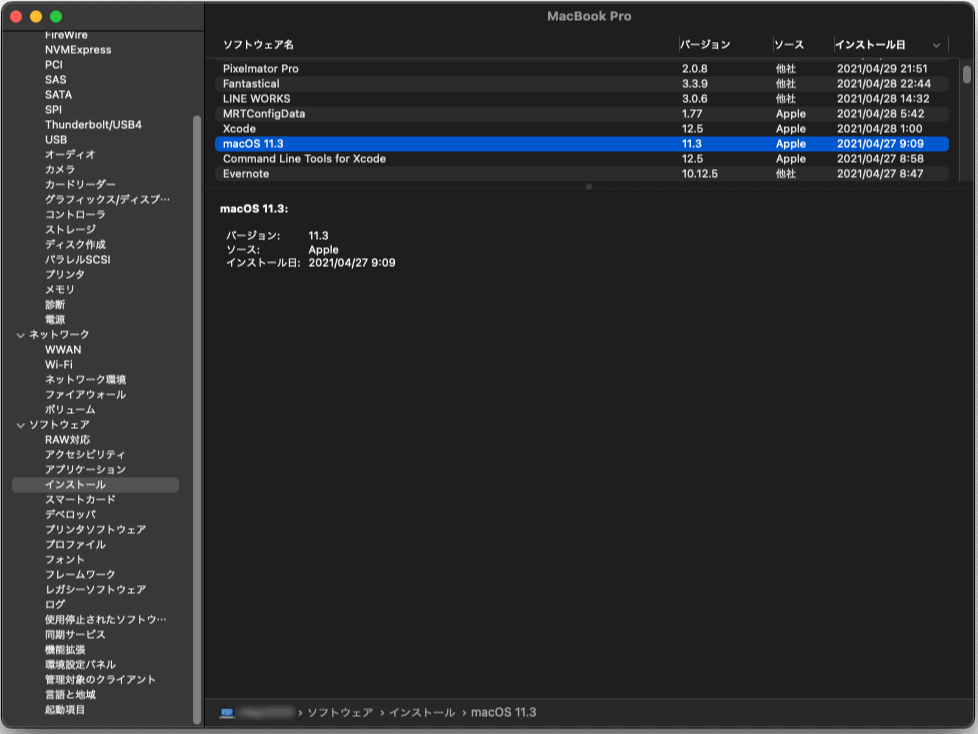Open フレームワーク in sidebar
This screenshot has height=734, width=978.
(80, 574)
